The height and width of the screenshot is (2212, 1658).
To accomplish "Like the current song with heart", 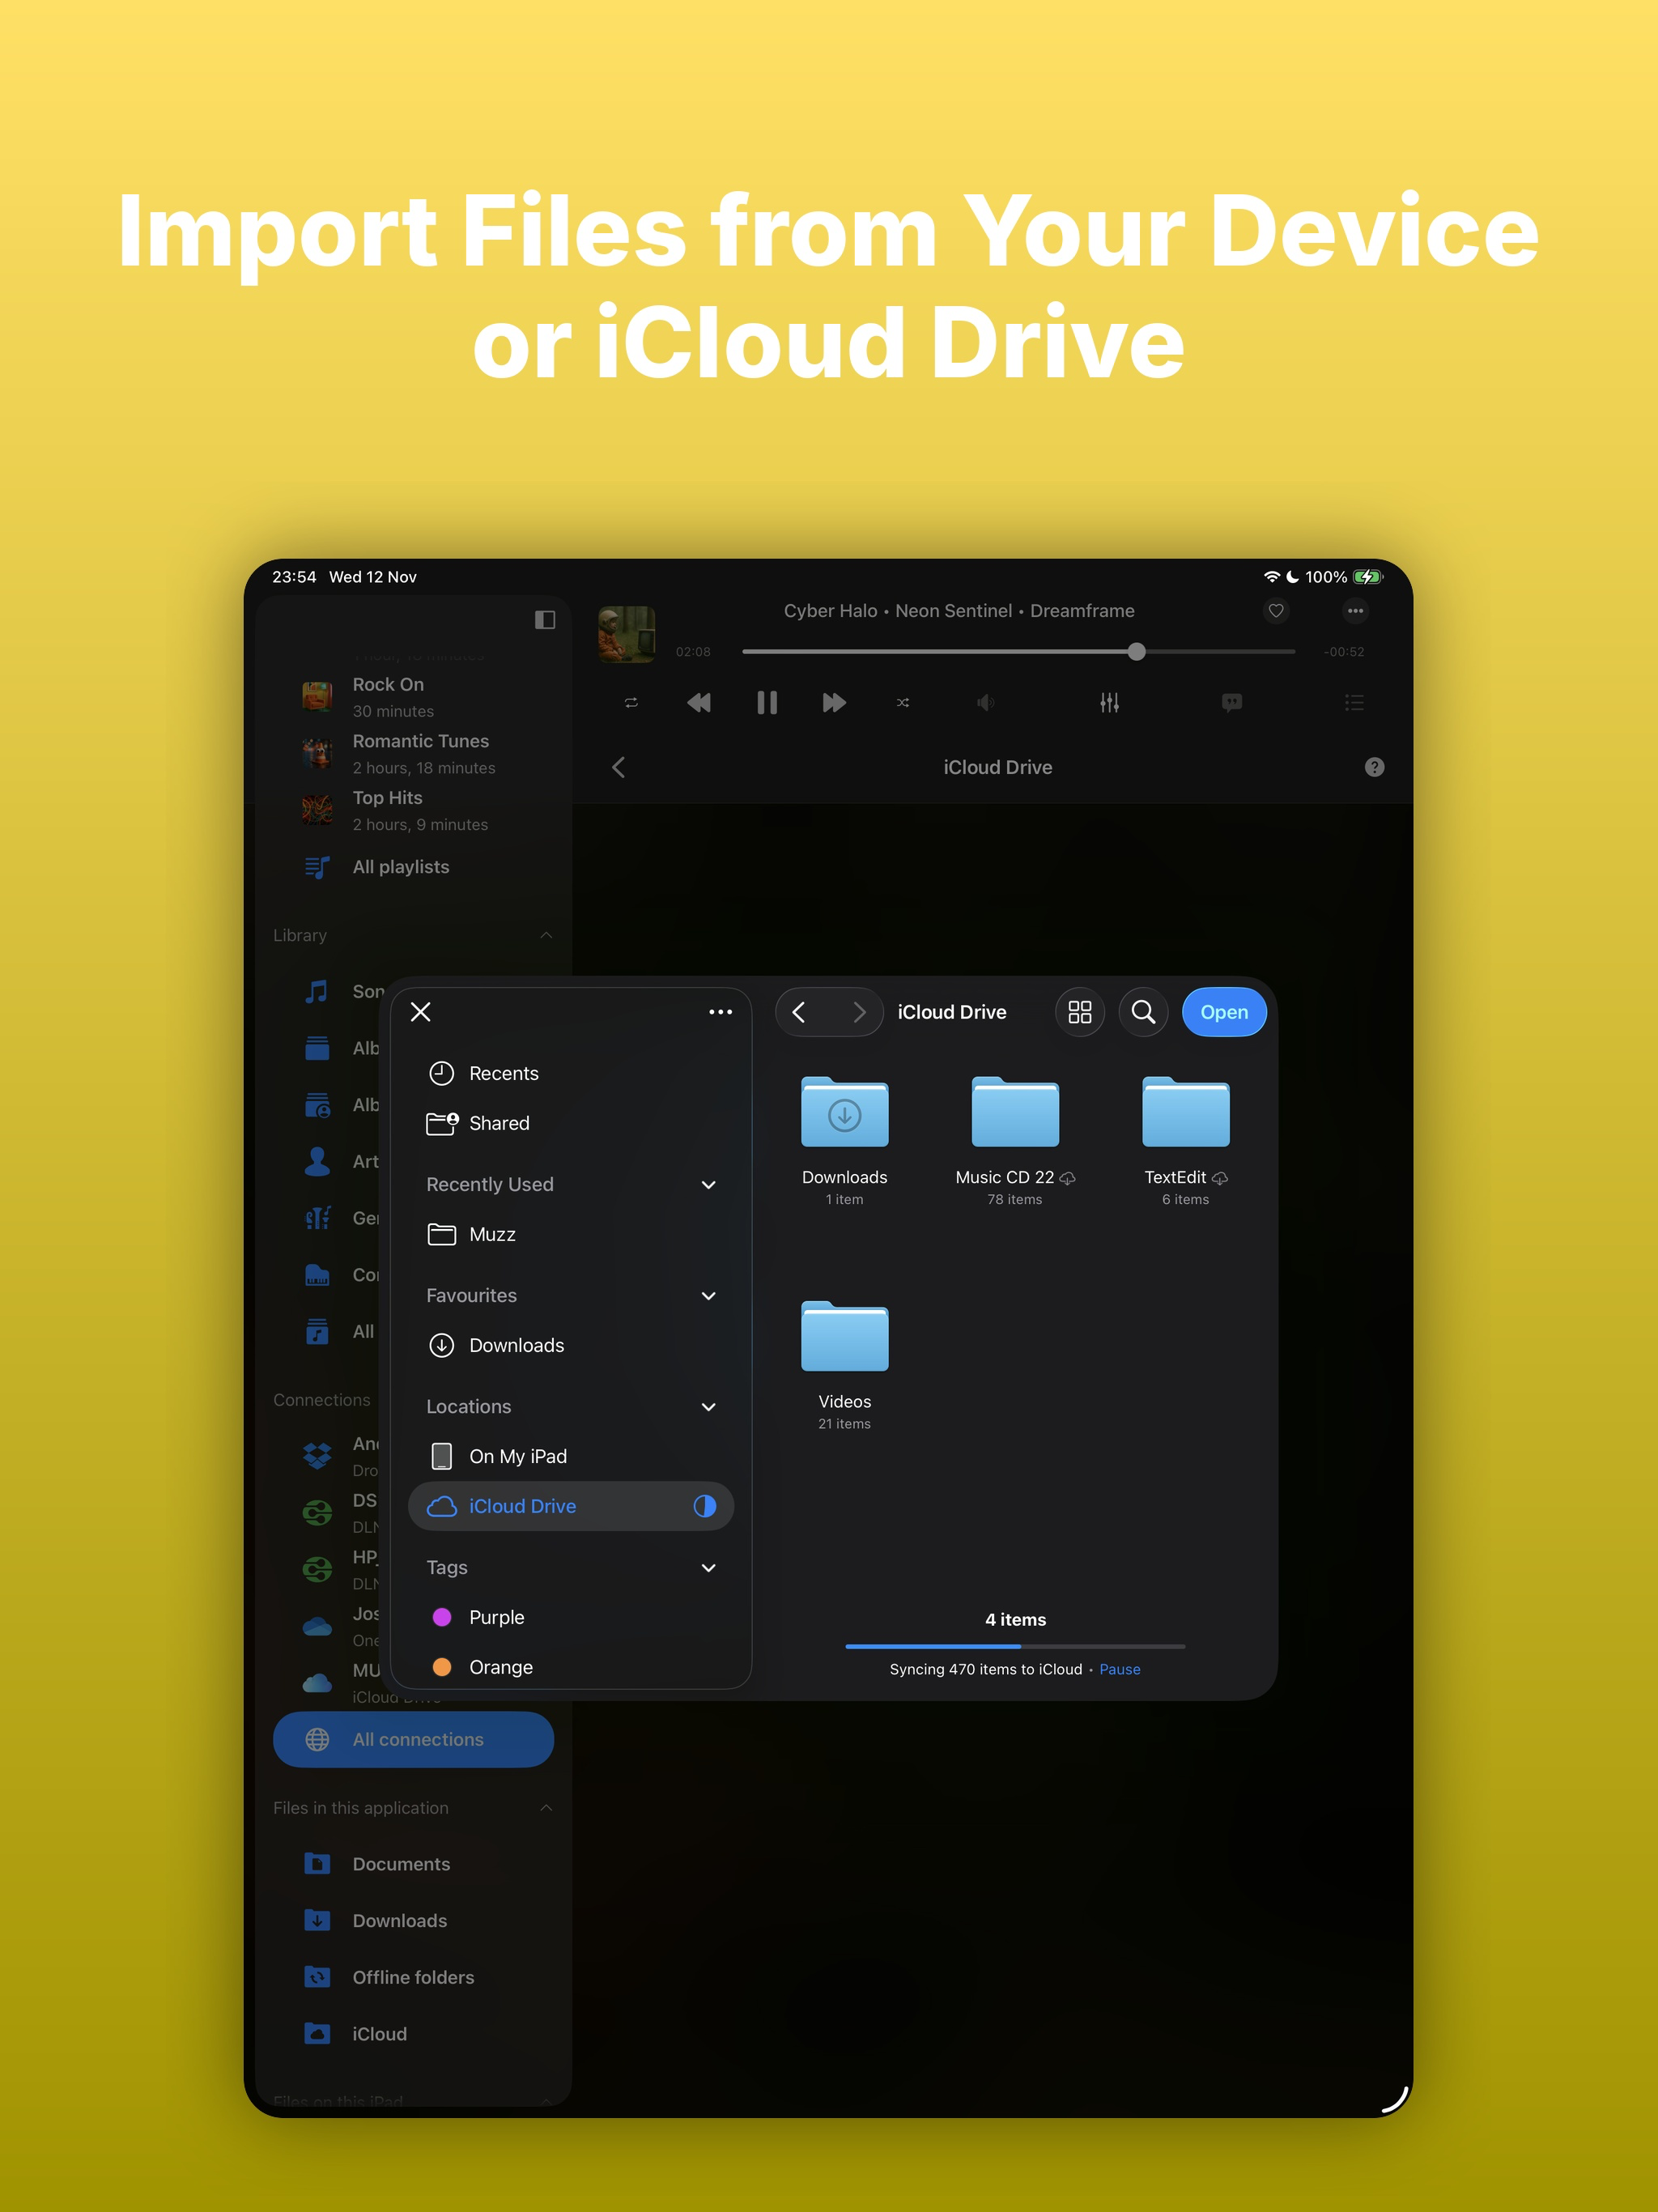I will pos(1275,611).
